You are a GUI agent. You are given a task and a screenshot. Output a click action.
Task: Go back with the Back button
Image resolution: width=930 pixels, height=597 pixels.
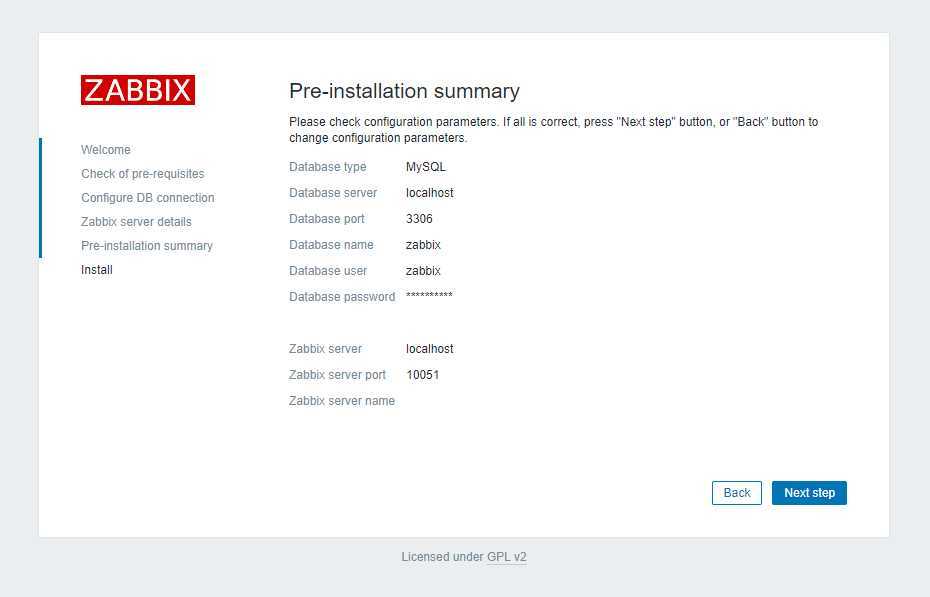click(x=737, y=493)
